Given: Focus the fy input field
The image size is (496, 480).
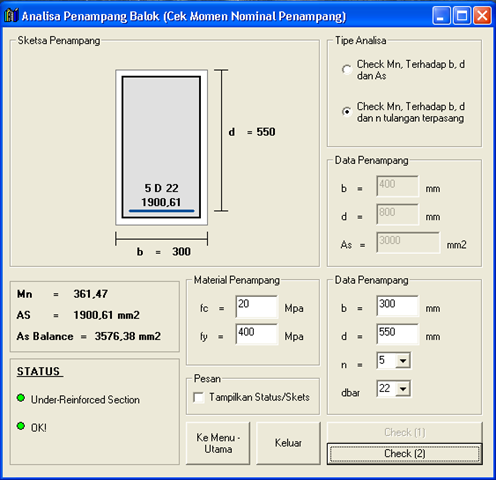Looking at the screenshot, I should pyautogui.click(x=256, y=334).
